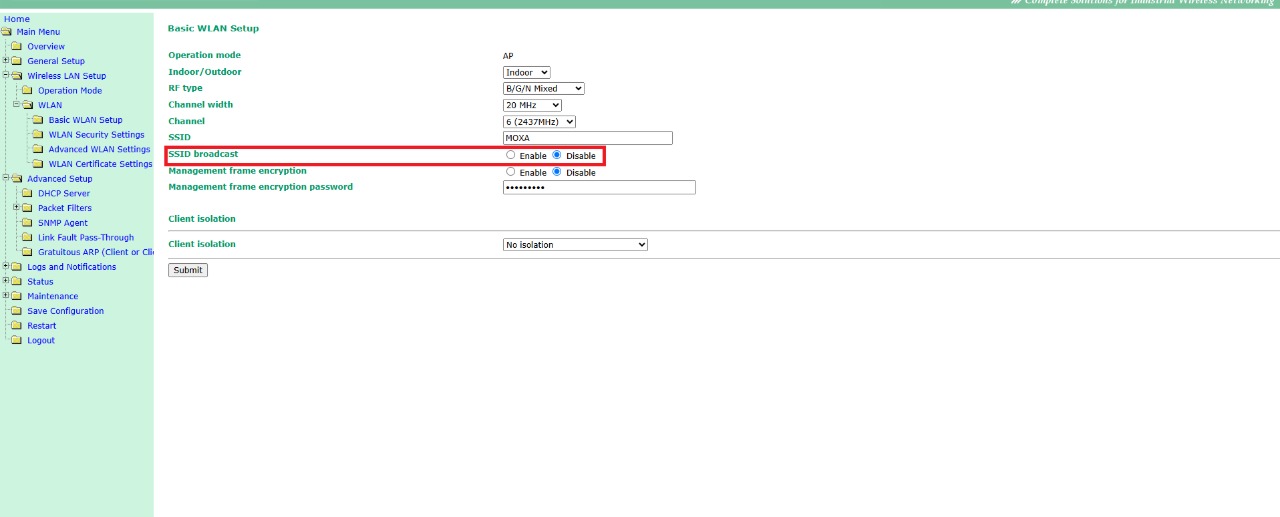1280x517 pixels.
Task: Click the folder icon beside WLAN Security Settings
Action: point(38,135)
